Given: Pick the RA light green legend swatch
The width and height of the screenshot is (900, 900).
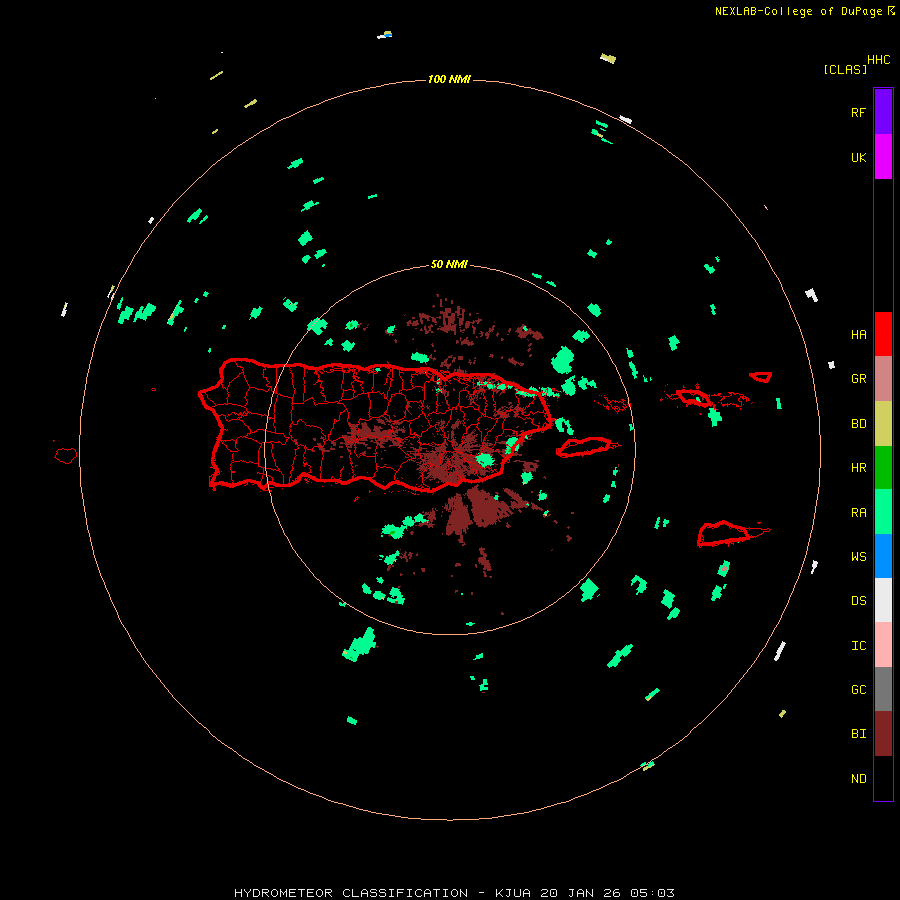Looking at the screenshot, I should pyautogui.click(x=883, y=512).
